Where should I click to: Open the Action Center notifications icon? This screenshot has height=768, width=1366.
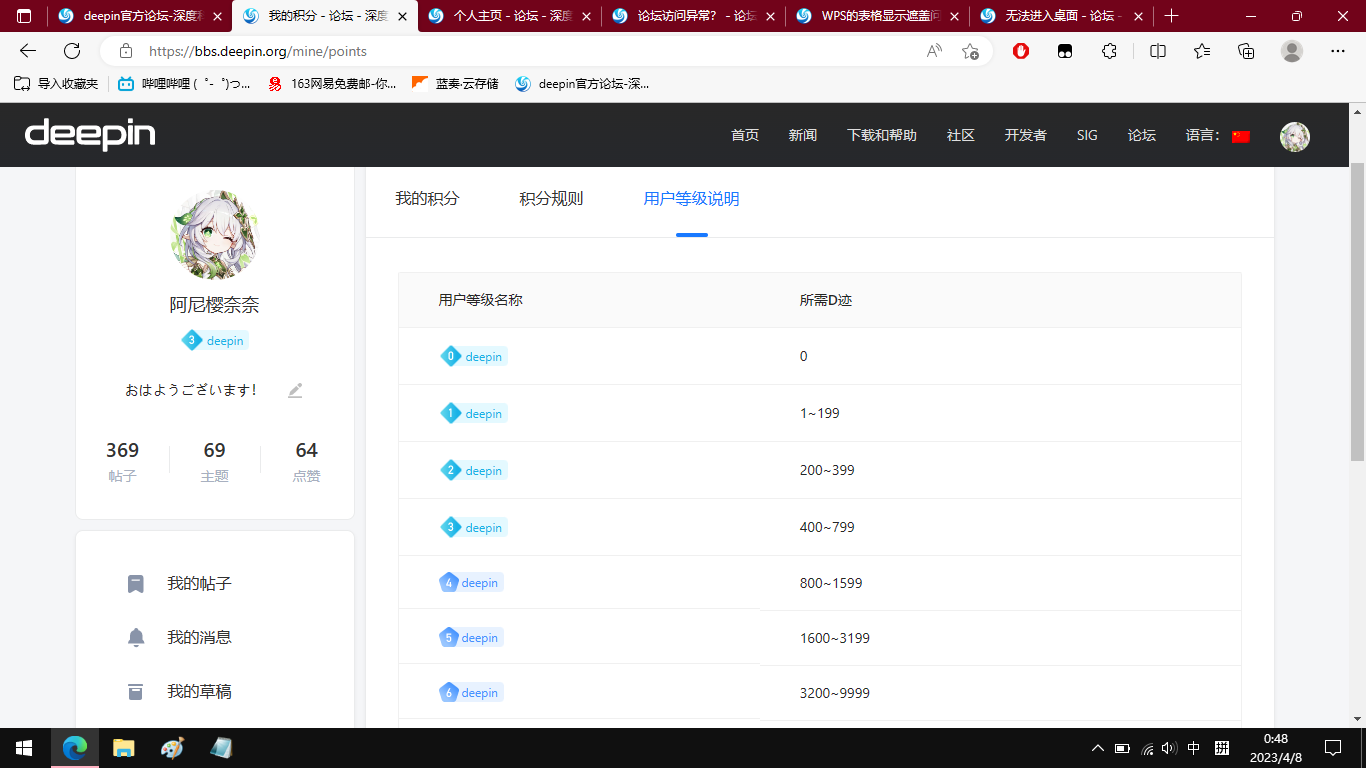click(x=1332, y=748)
